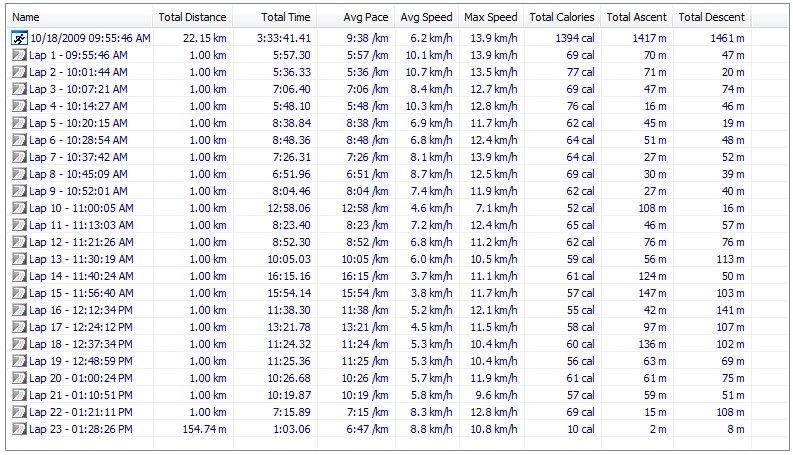
Task: Sort by Total Calories column header
Action: click(562, 17)
